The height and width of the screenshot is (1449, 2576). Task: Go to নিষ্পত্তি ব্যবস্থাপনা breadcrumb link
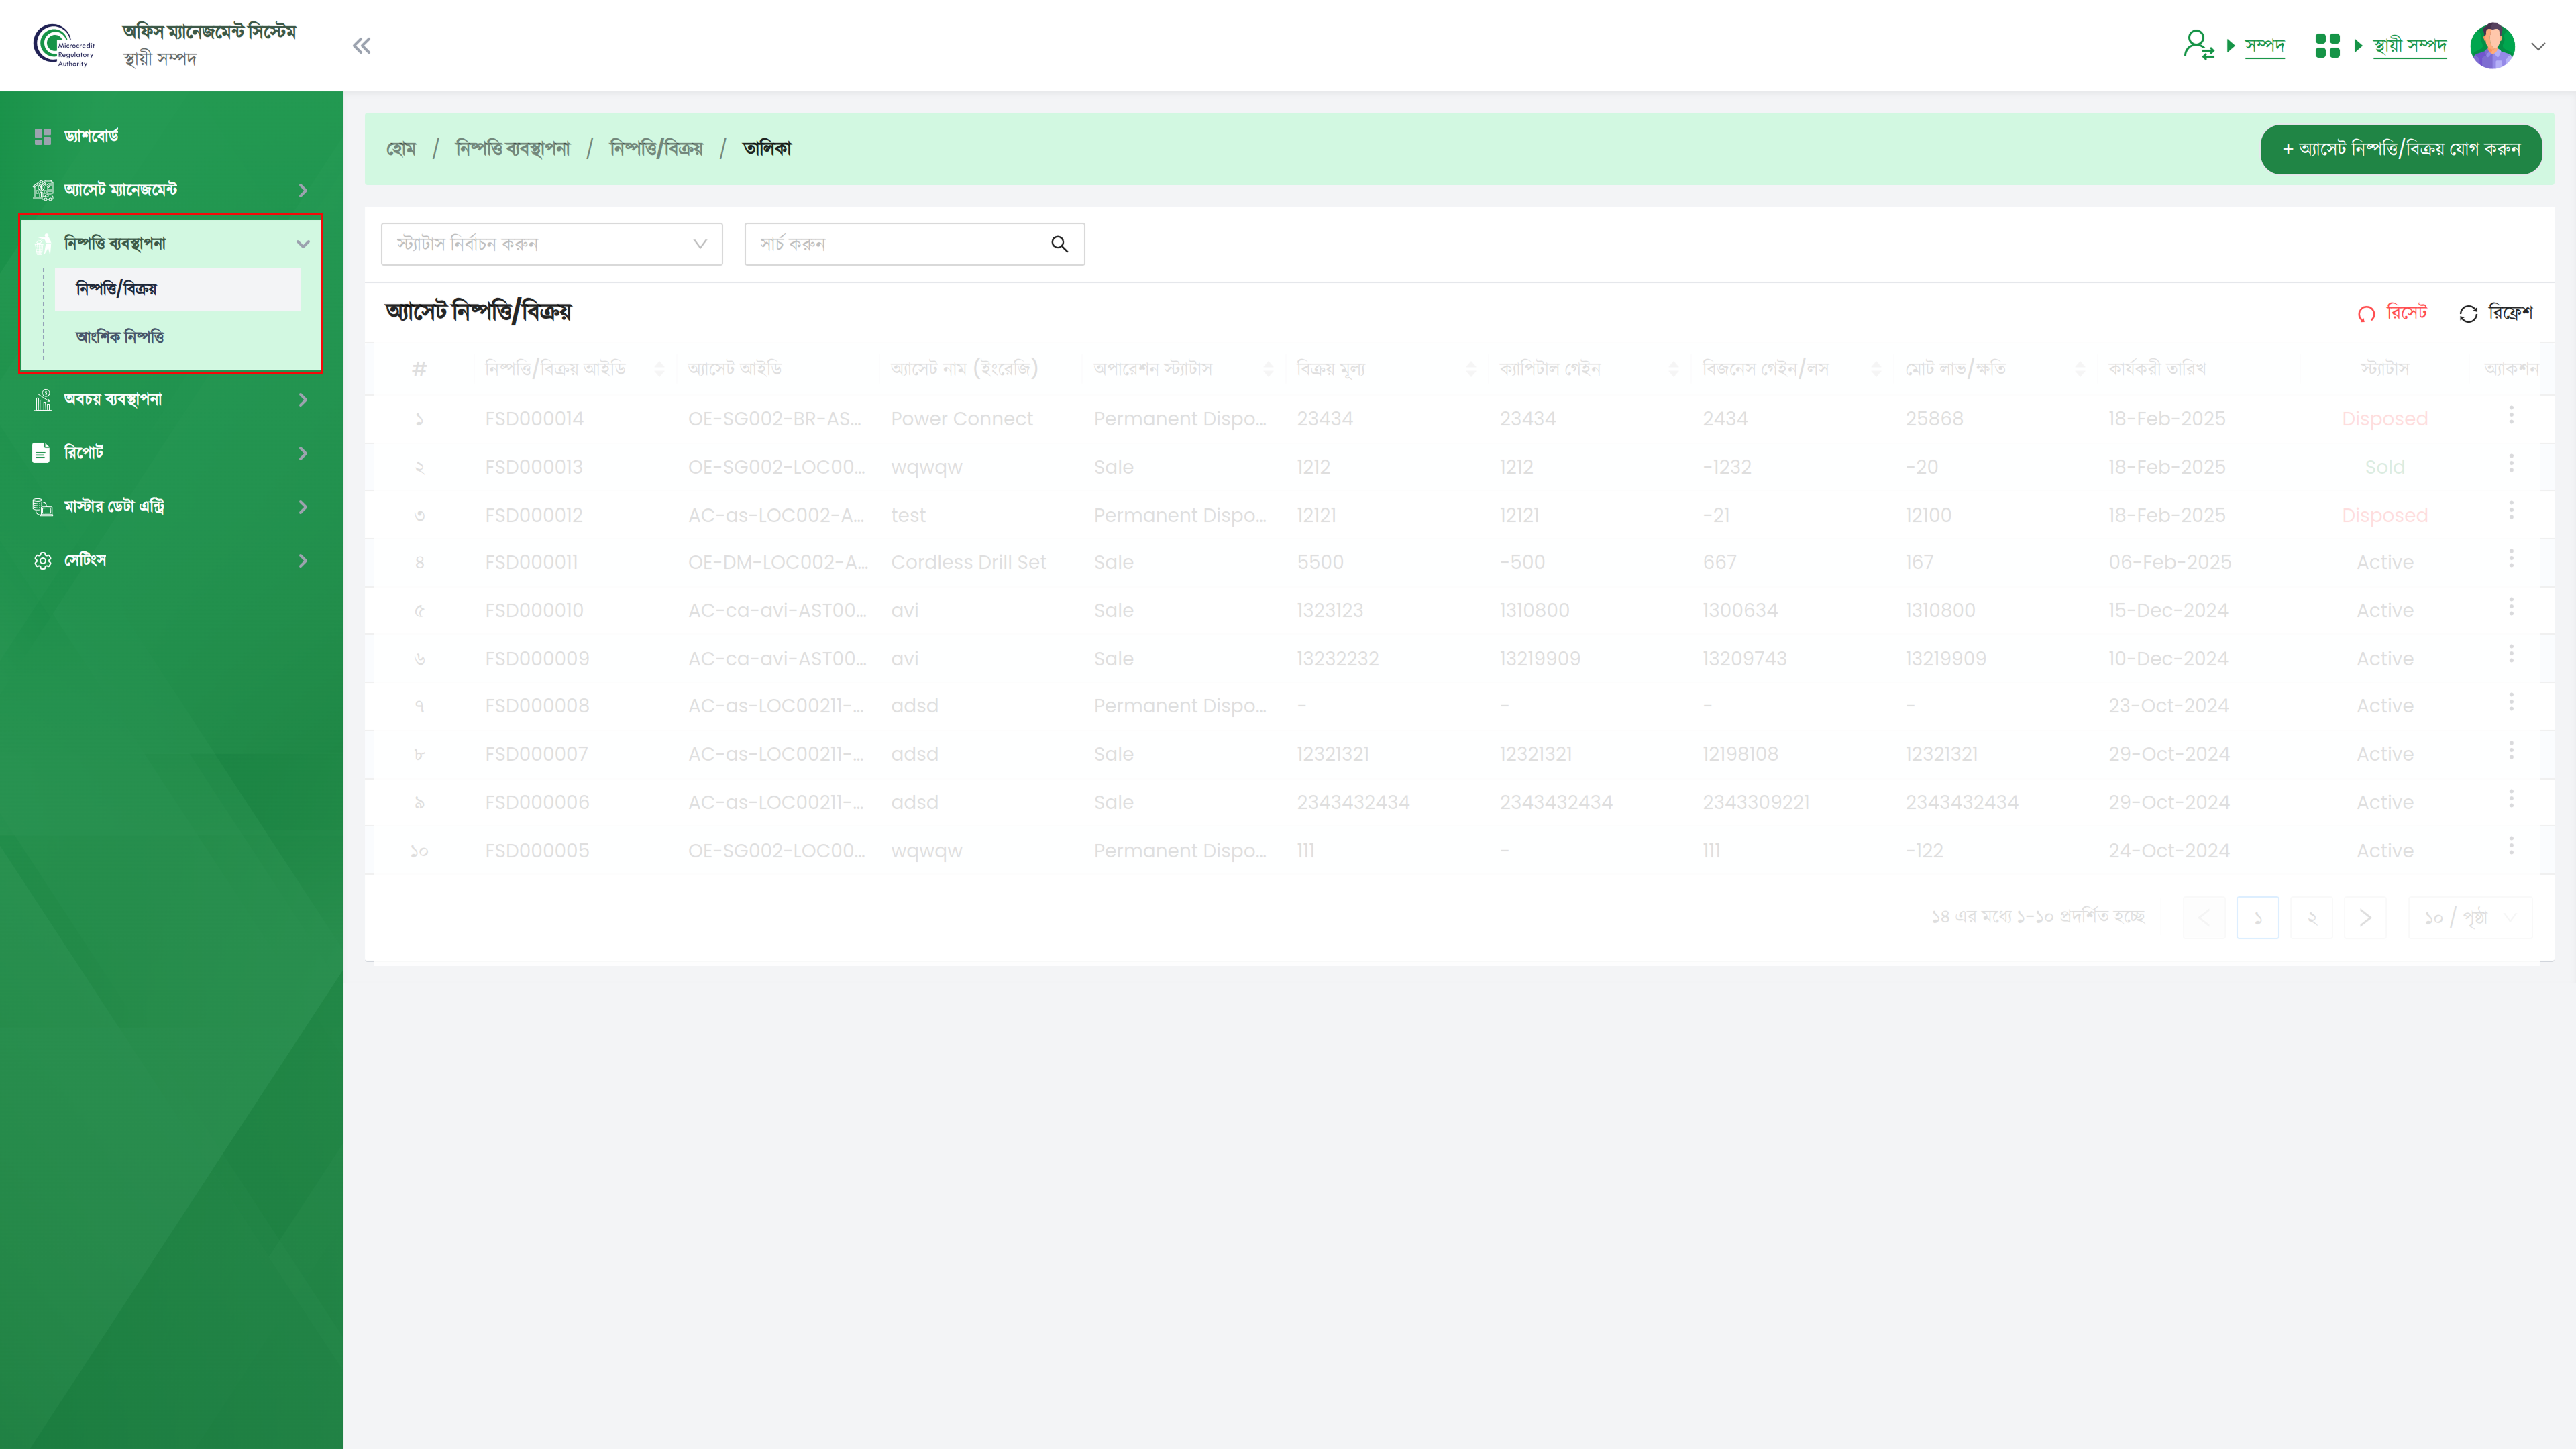[512, 149]
